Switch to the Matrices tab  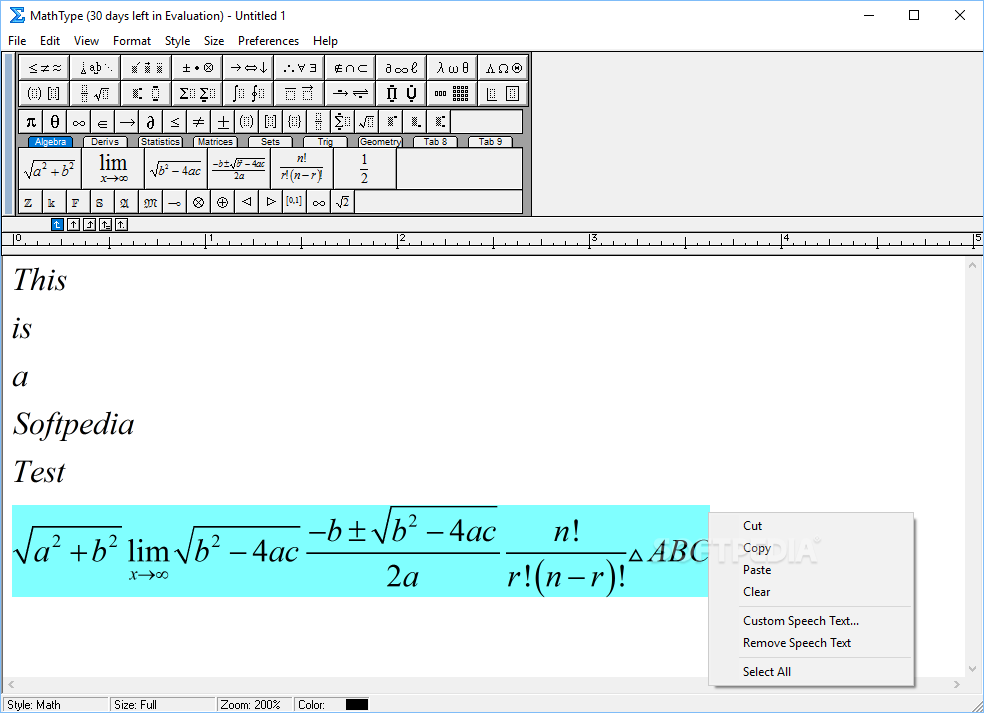pos(214,142)
